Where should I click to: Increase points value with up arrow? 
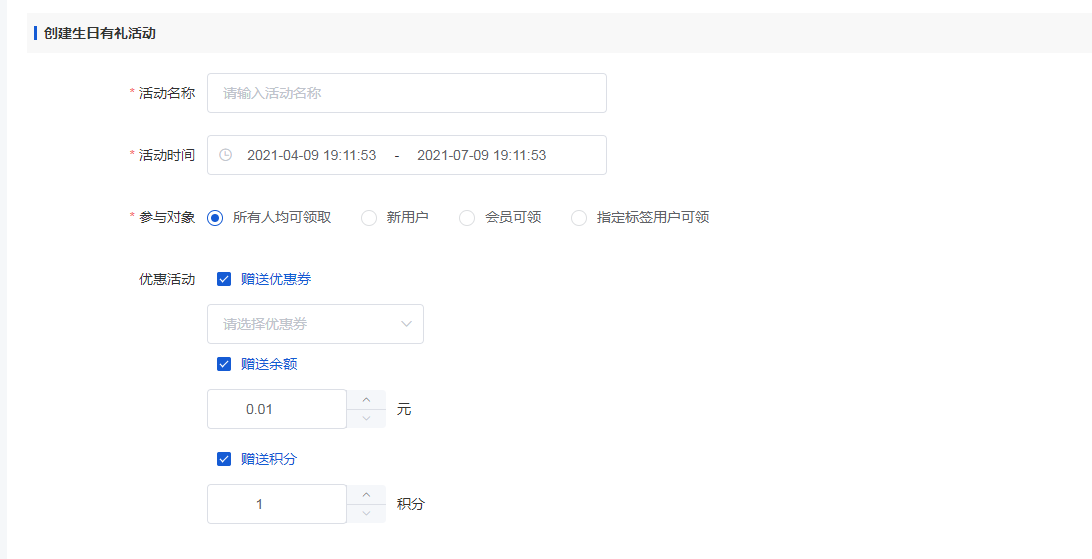click(x=366, y=494)
